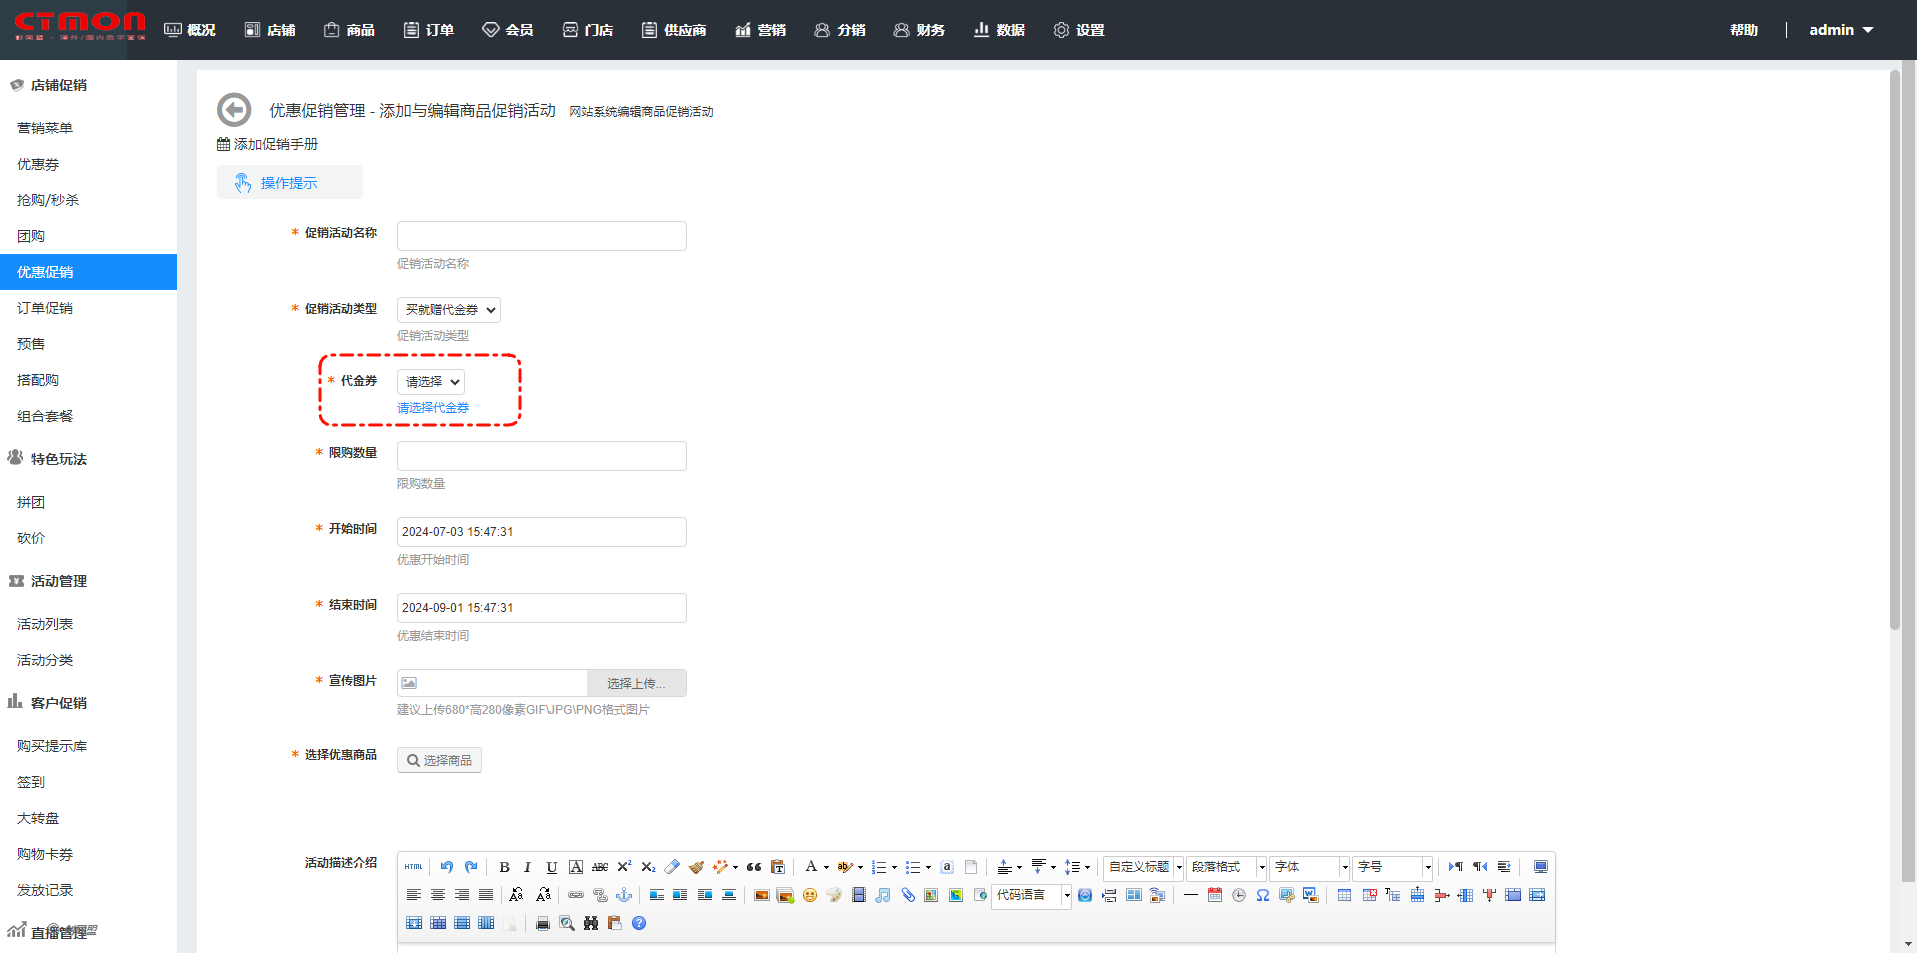
Task: Click the blockquote quotation marks icon
Action: (x=754, y=867)
